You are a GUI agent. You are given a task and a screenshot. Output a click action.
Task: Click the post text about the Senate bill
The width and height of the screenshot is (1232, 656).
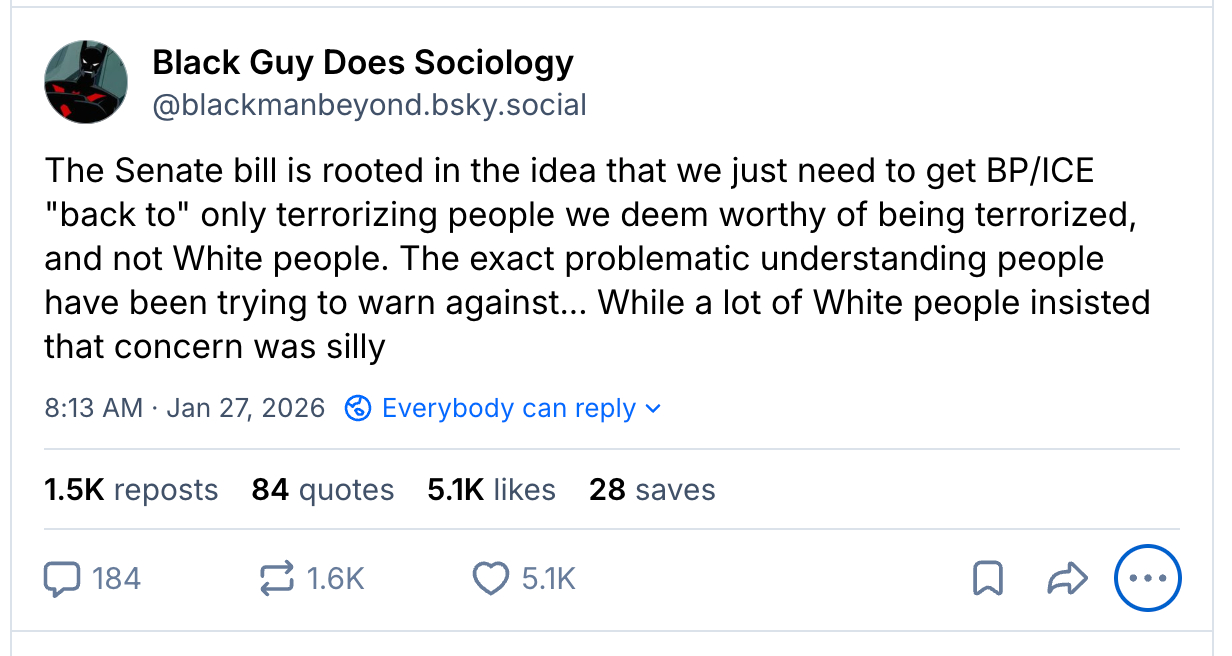click(x=596, y=259)
